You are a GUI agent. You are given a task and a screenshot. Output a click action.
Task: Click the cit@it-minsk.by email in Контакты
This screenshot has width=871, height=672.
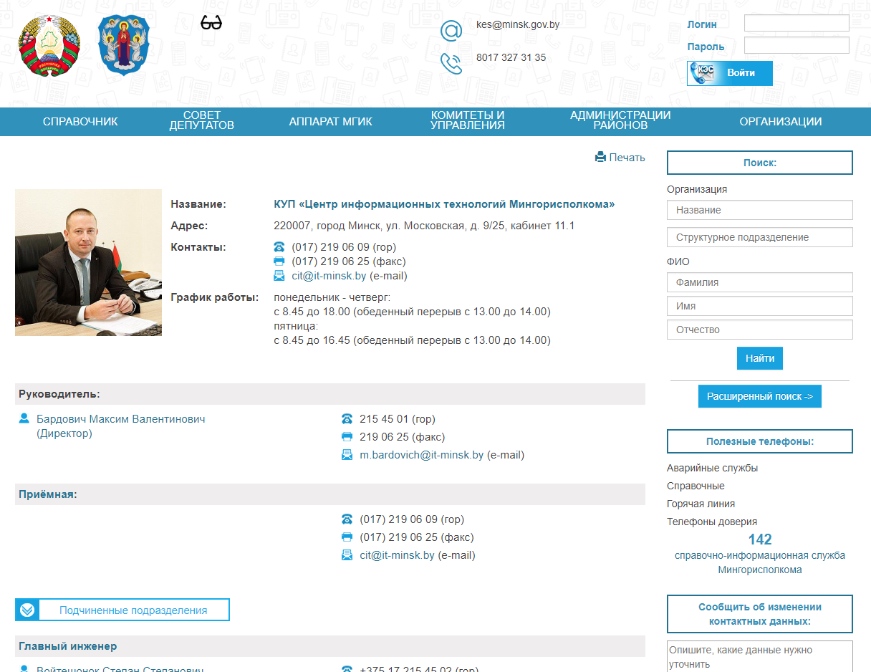coord(329,276)
